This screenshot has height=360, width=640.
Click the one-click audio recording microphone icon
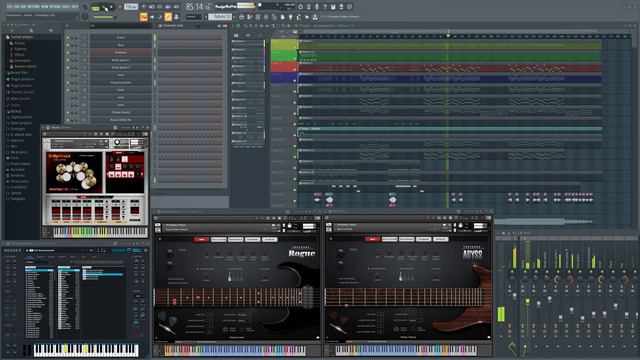(317, 7)
